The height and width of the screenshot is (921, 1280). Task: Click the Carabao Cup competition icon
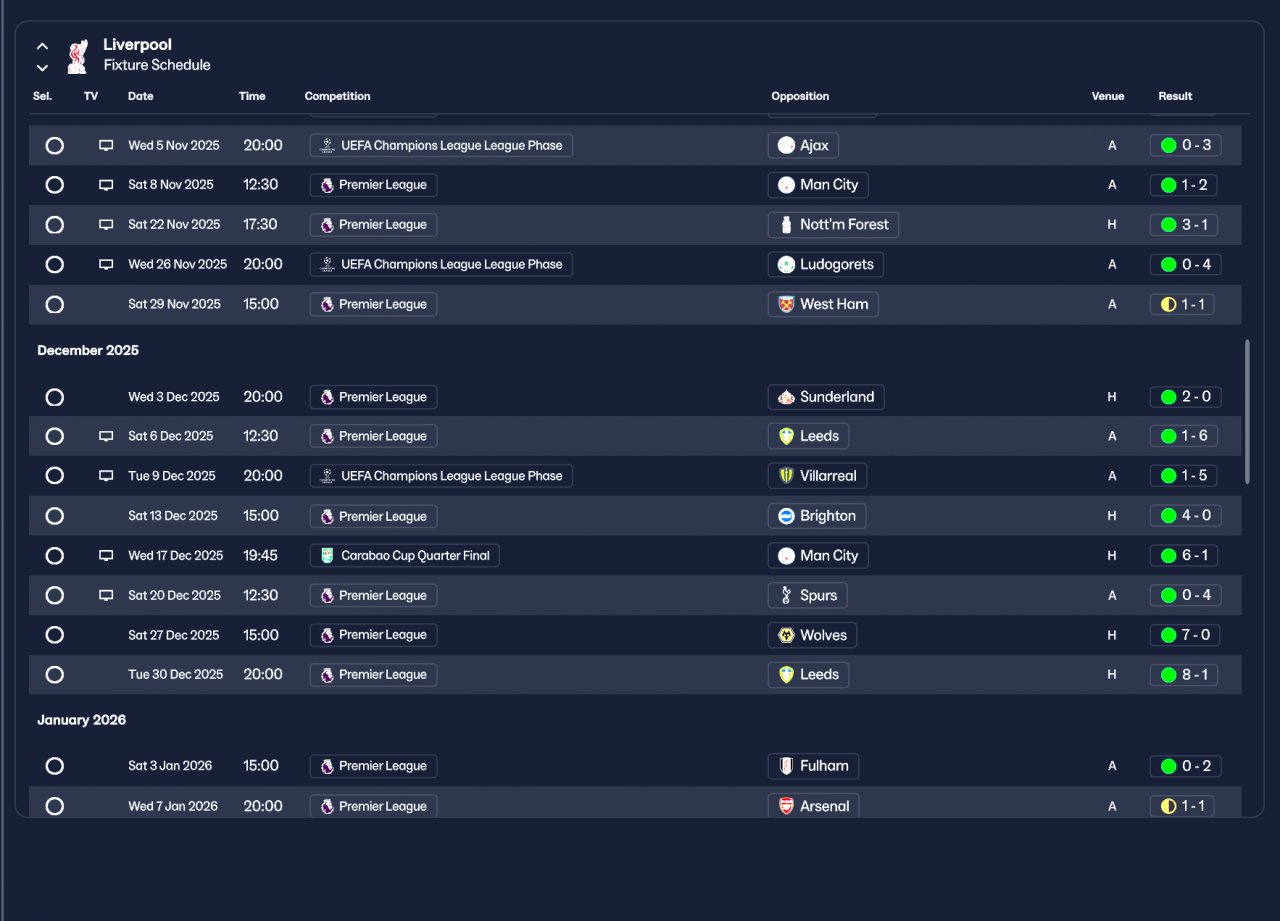pos(327,556)
